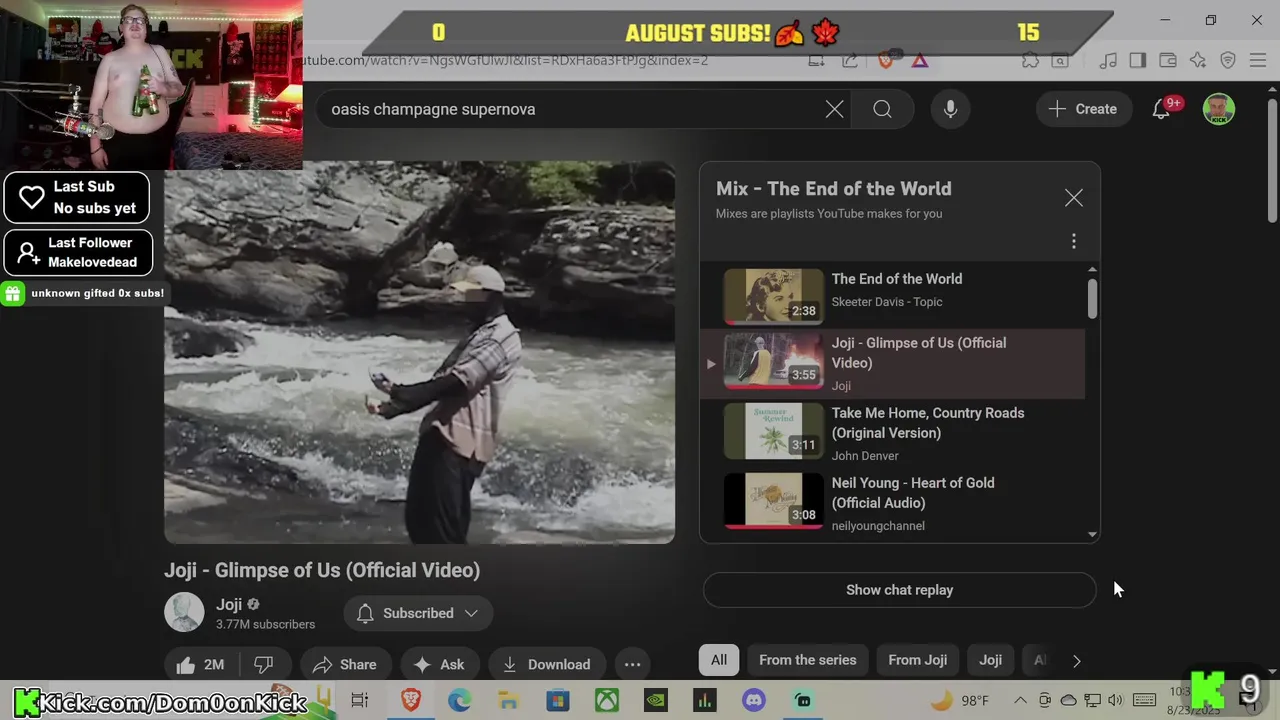This screenshot has height=720, width=1280.
Task: Dislike the video with thumbs down
Action: click(x=263, y=664)
